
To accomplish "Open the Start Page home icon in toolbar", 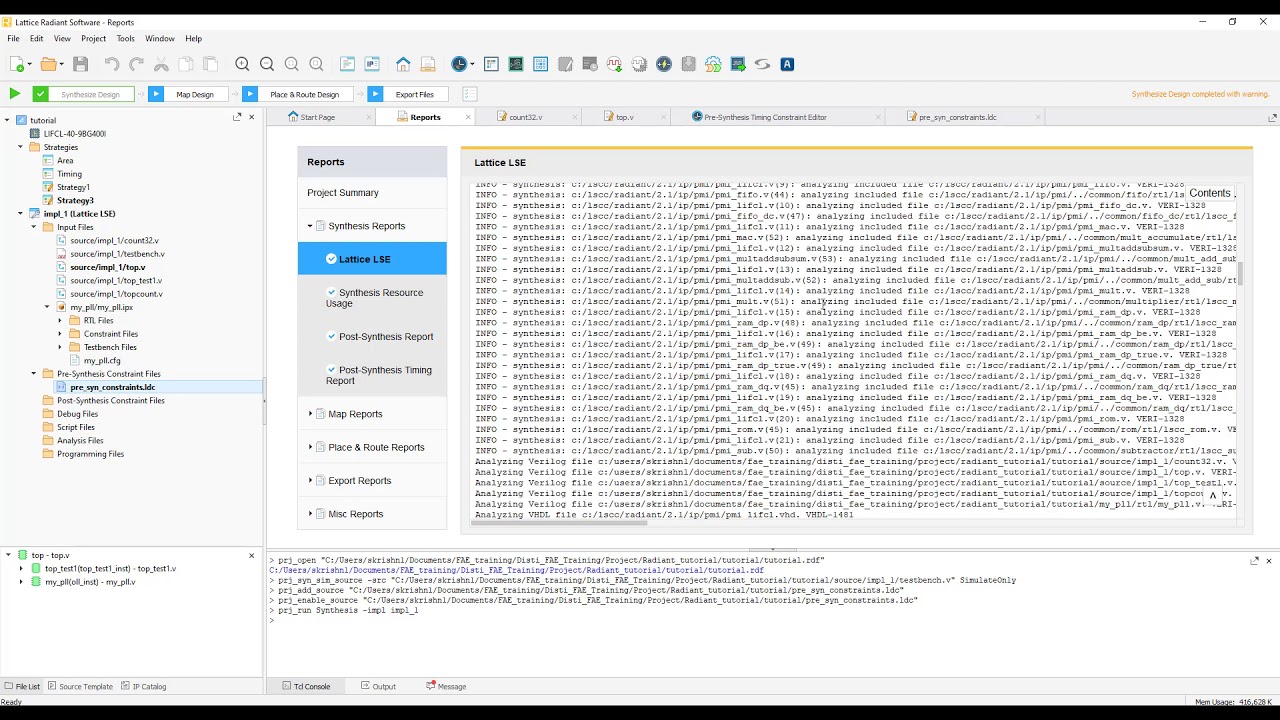I will pos(403,64).
